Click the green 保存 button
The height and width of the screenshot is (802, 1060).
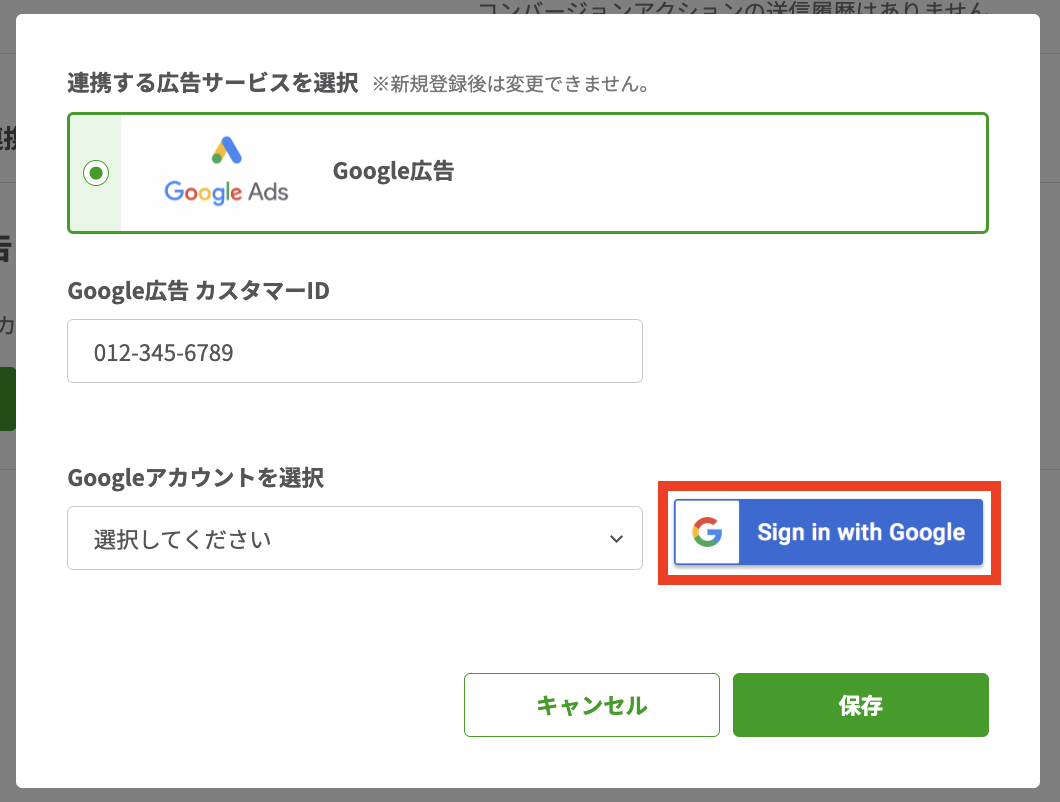[x=860, y=705]
